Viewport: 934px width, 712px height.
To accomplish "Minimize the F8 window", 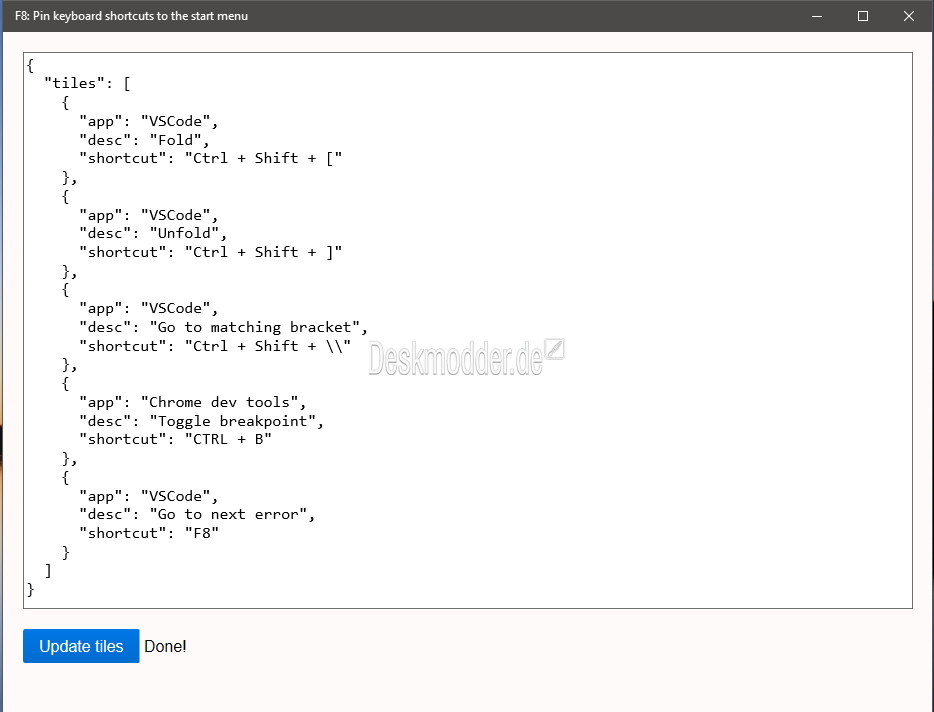I will [x=817, y=16].
